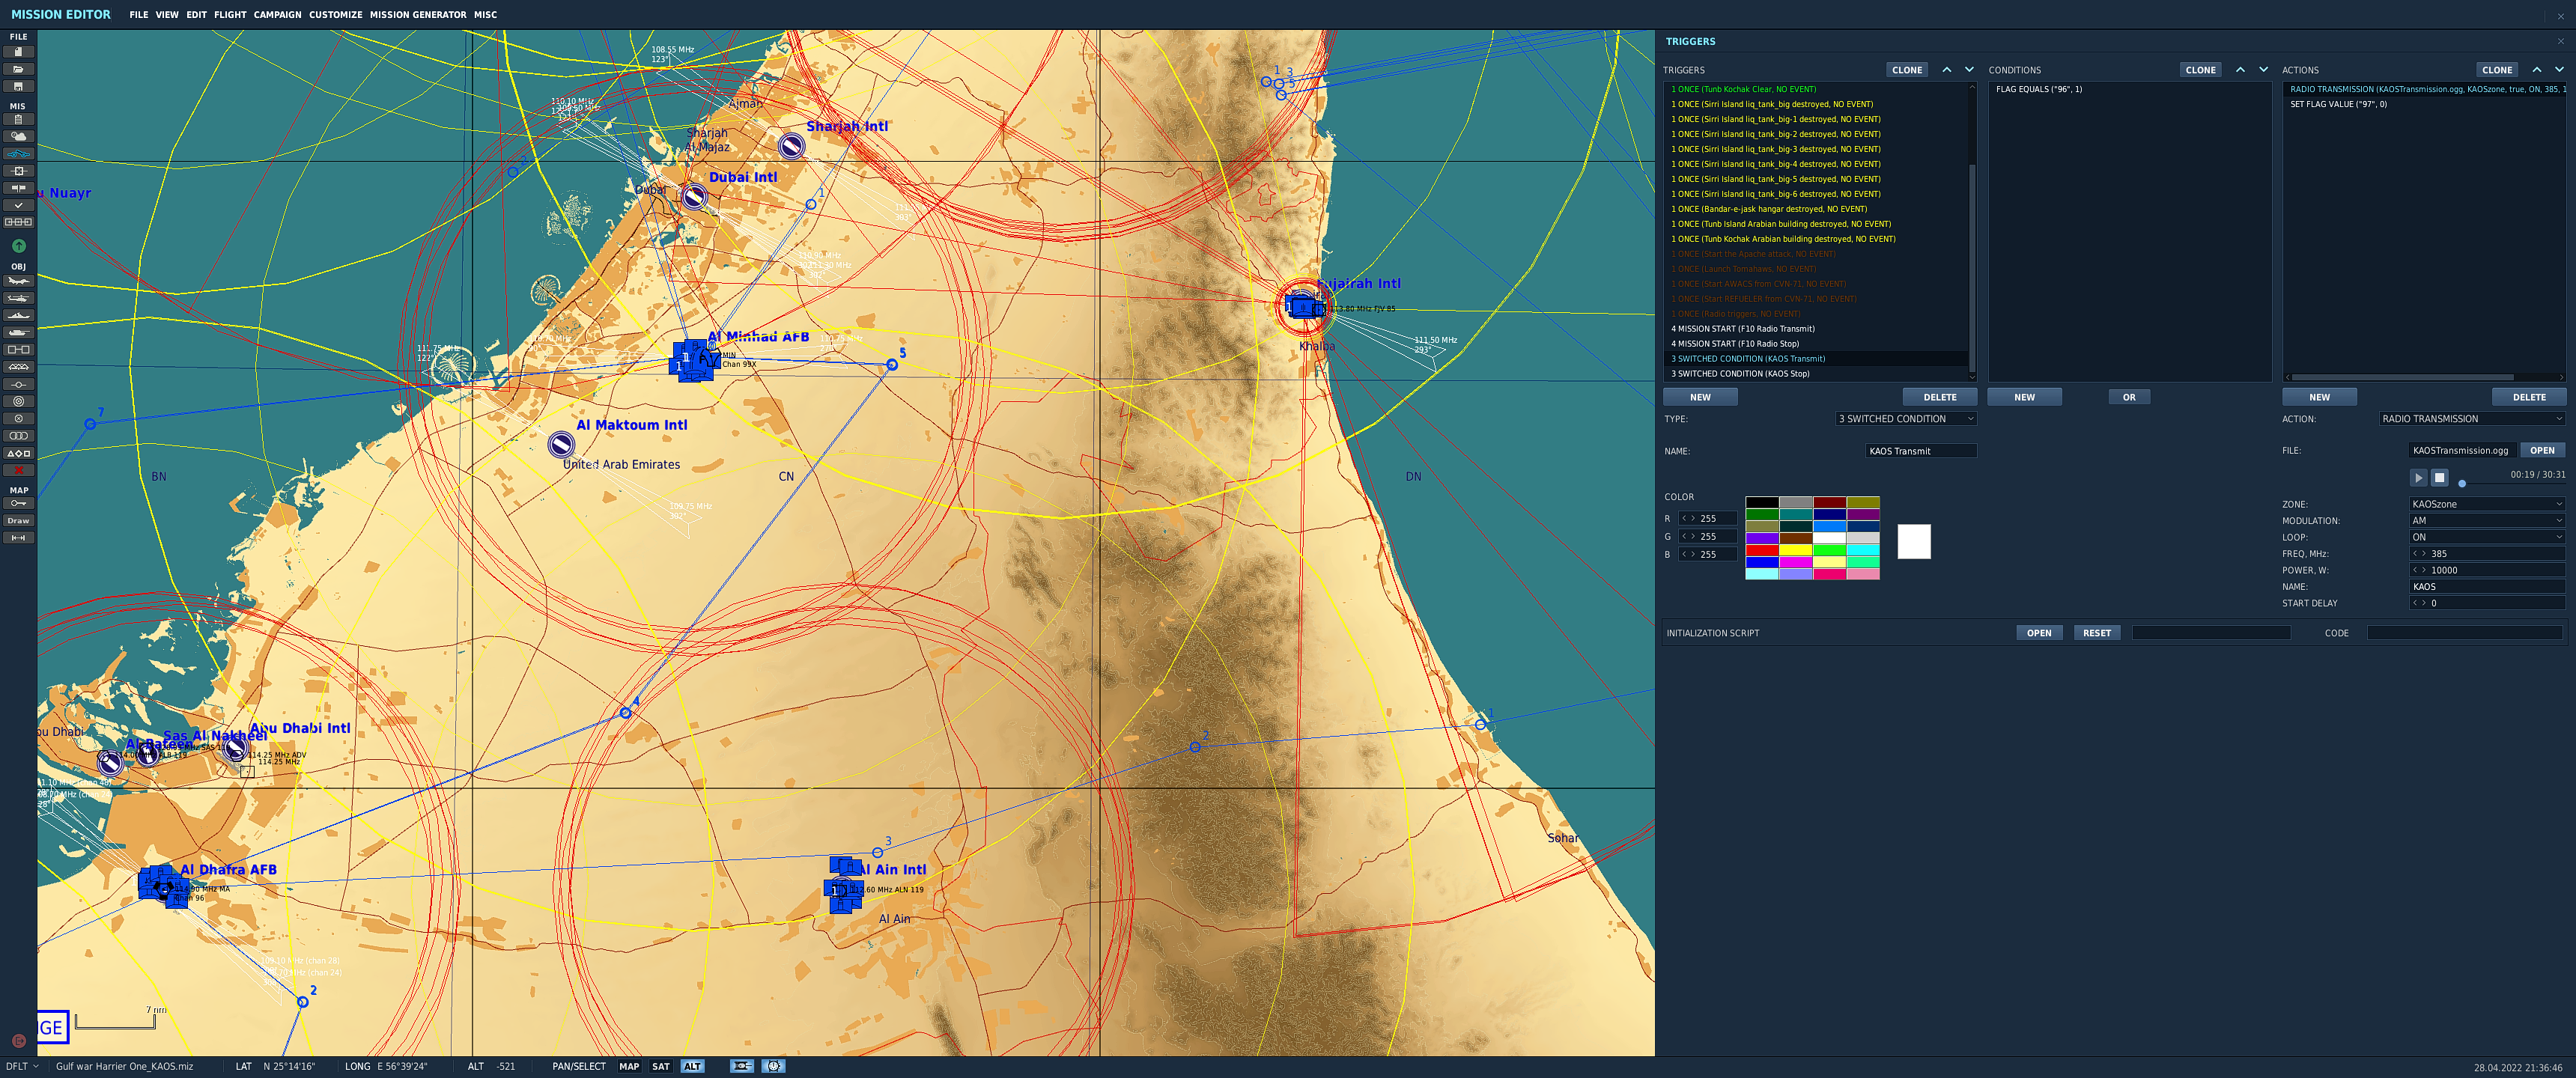Viewport: 2576px width, 1078px height.
Task: Activate the distance ruler measure tool
Action: 18,538
